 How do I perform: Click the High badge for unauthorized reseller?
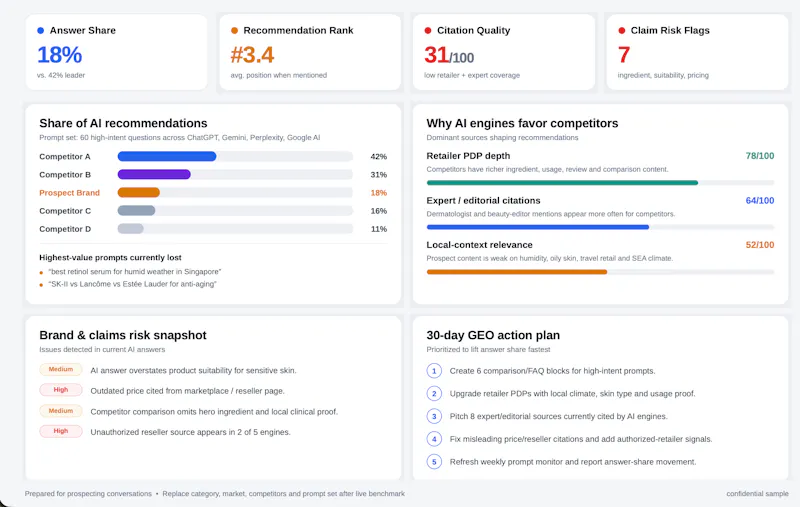61,431
